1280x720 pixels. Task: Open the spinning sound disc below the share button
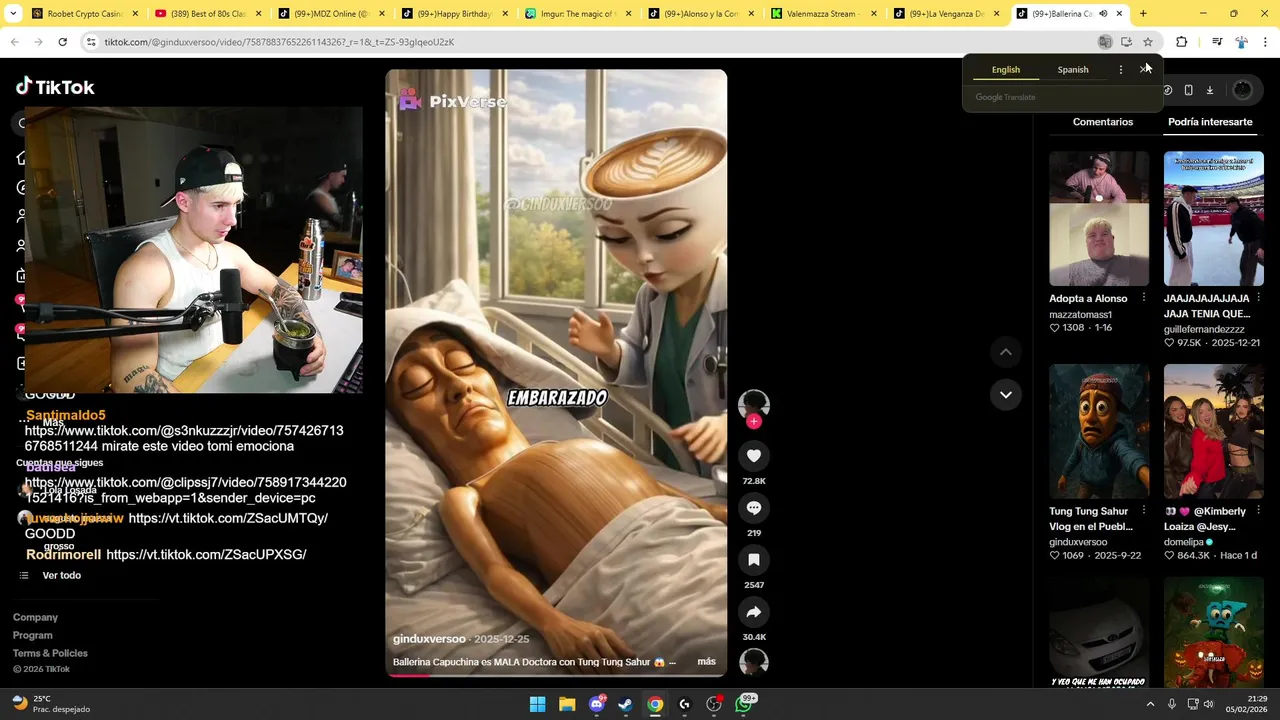pos(754,662)
